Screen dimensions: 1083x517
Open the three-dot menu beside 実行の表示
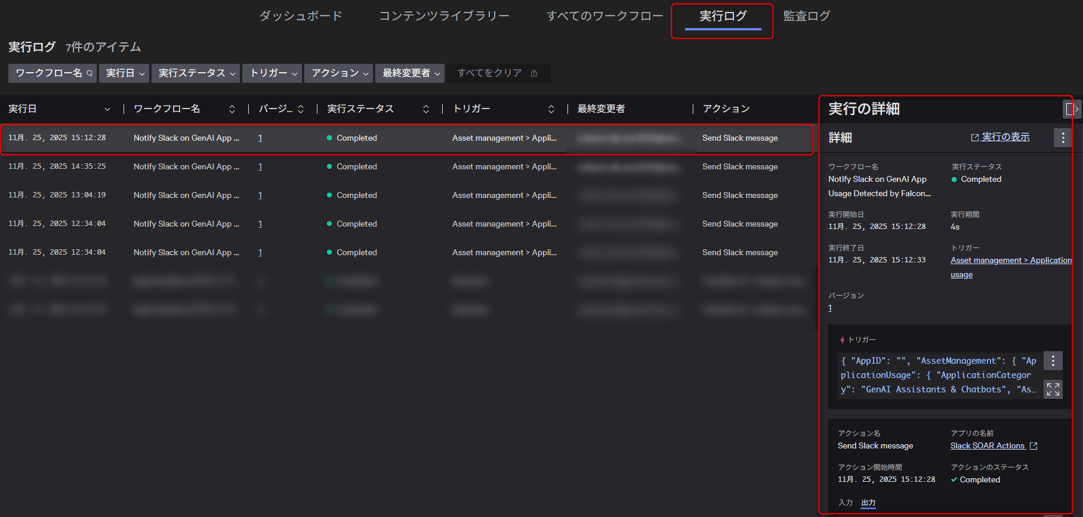point(1062,138)
